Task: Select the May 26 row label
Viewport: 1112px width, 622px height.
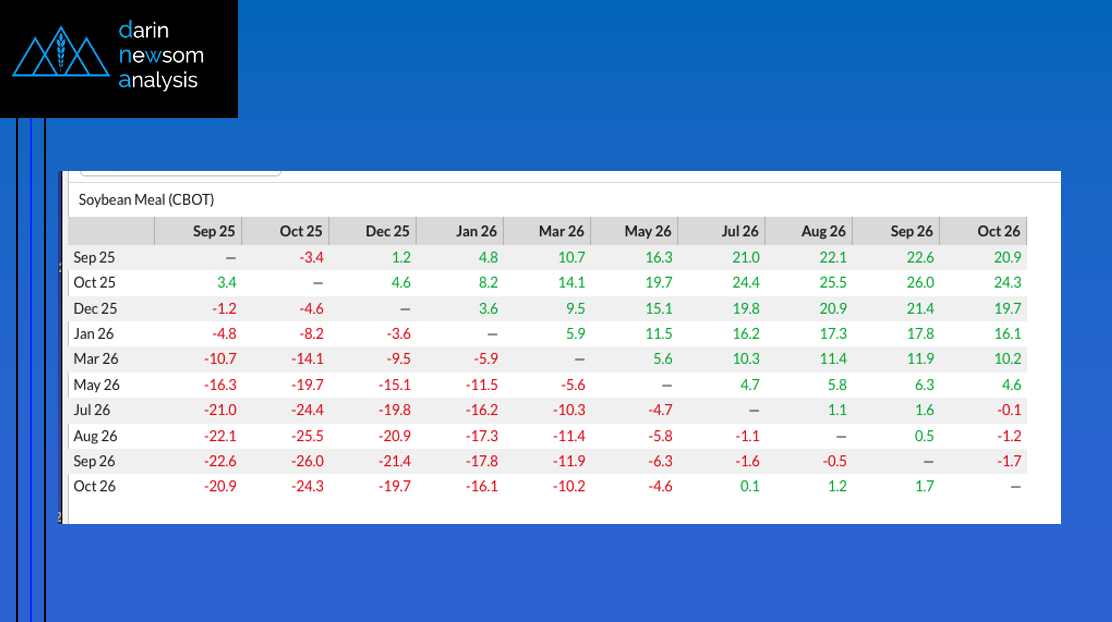Action: (96, 384)
